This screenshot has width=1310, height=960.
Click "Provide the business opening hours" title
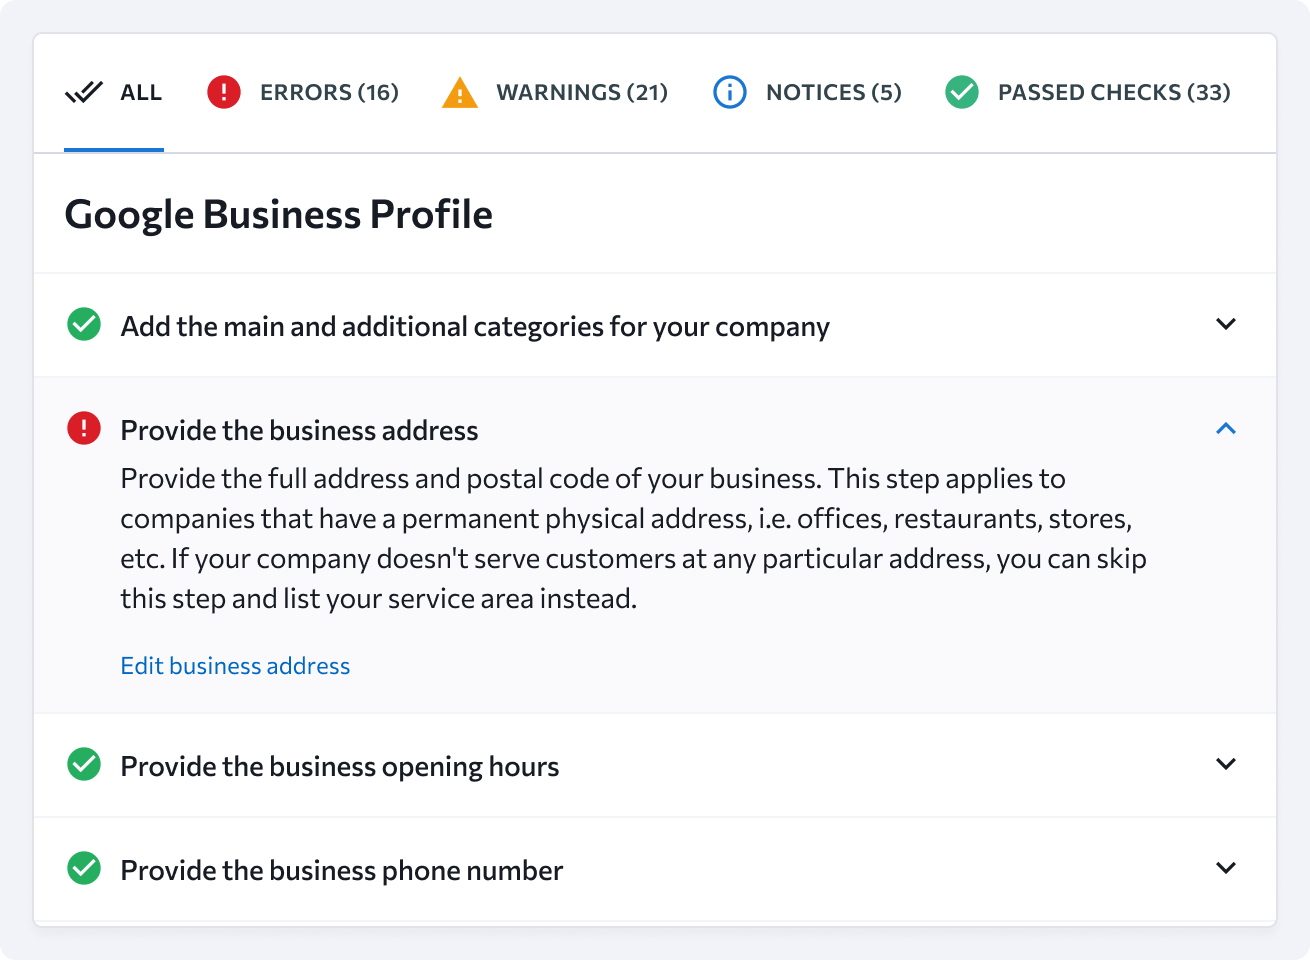pos(340,767)
